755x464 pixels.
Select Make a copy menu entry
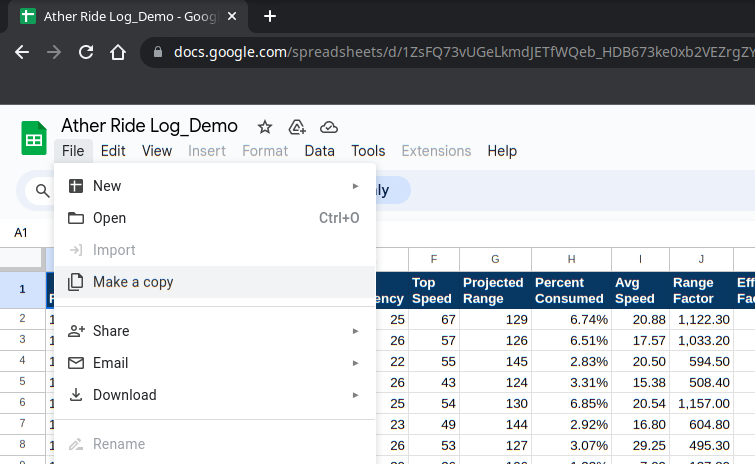(215, 282)
